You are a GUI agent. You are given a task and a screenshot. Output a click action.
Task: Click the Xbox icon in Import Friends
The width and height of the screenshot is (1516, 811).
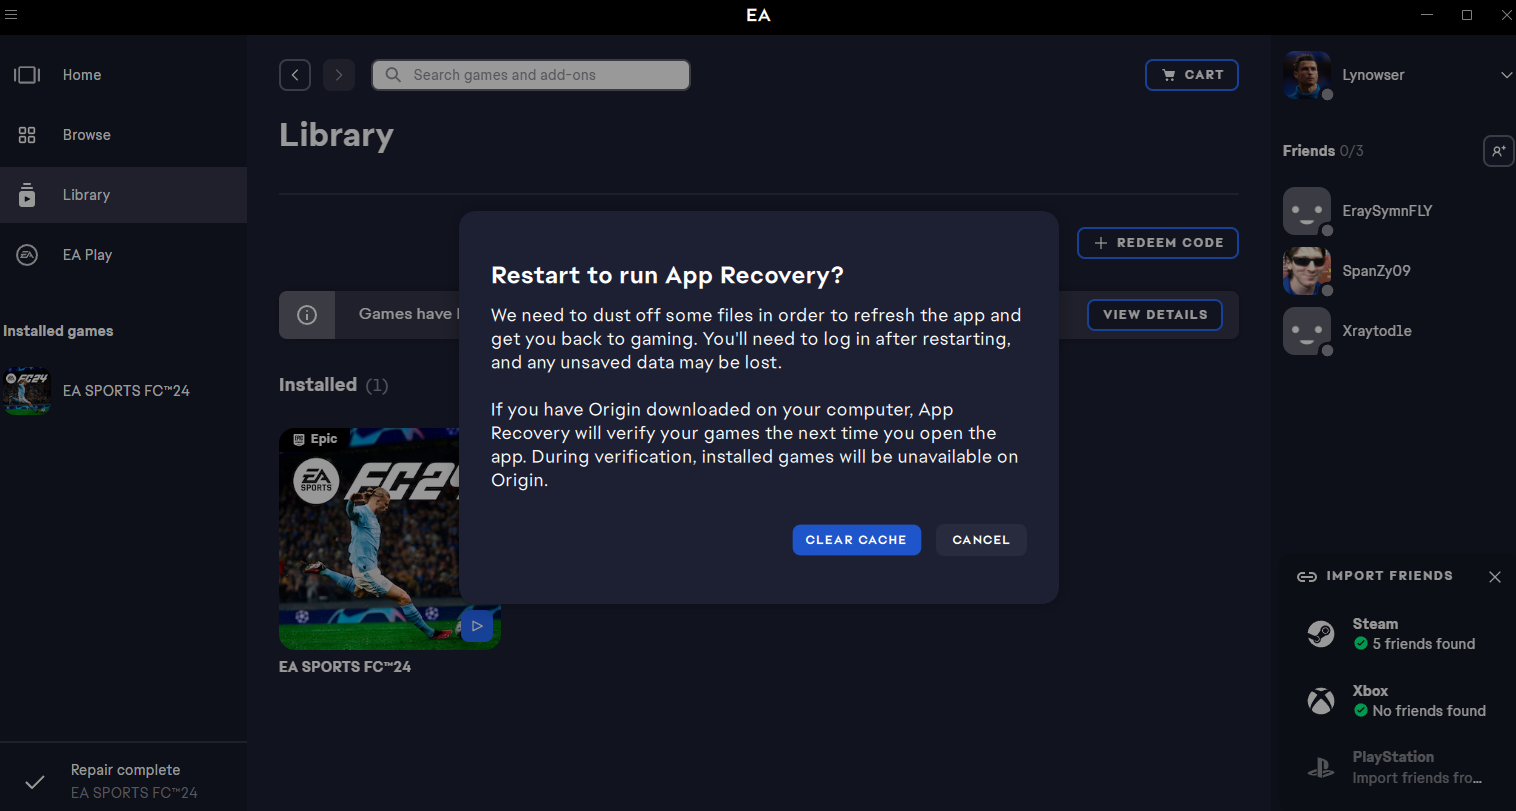click(1321, 701)
